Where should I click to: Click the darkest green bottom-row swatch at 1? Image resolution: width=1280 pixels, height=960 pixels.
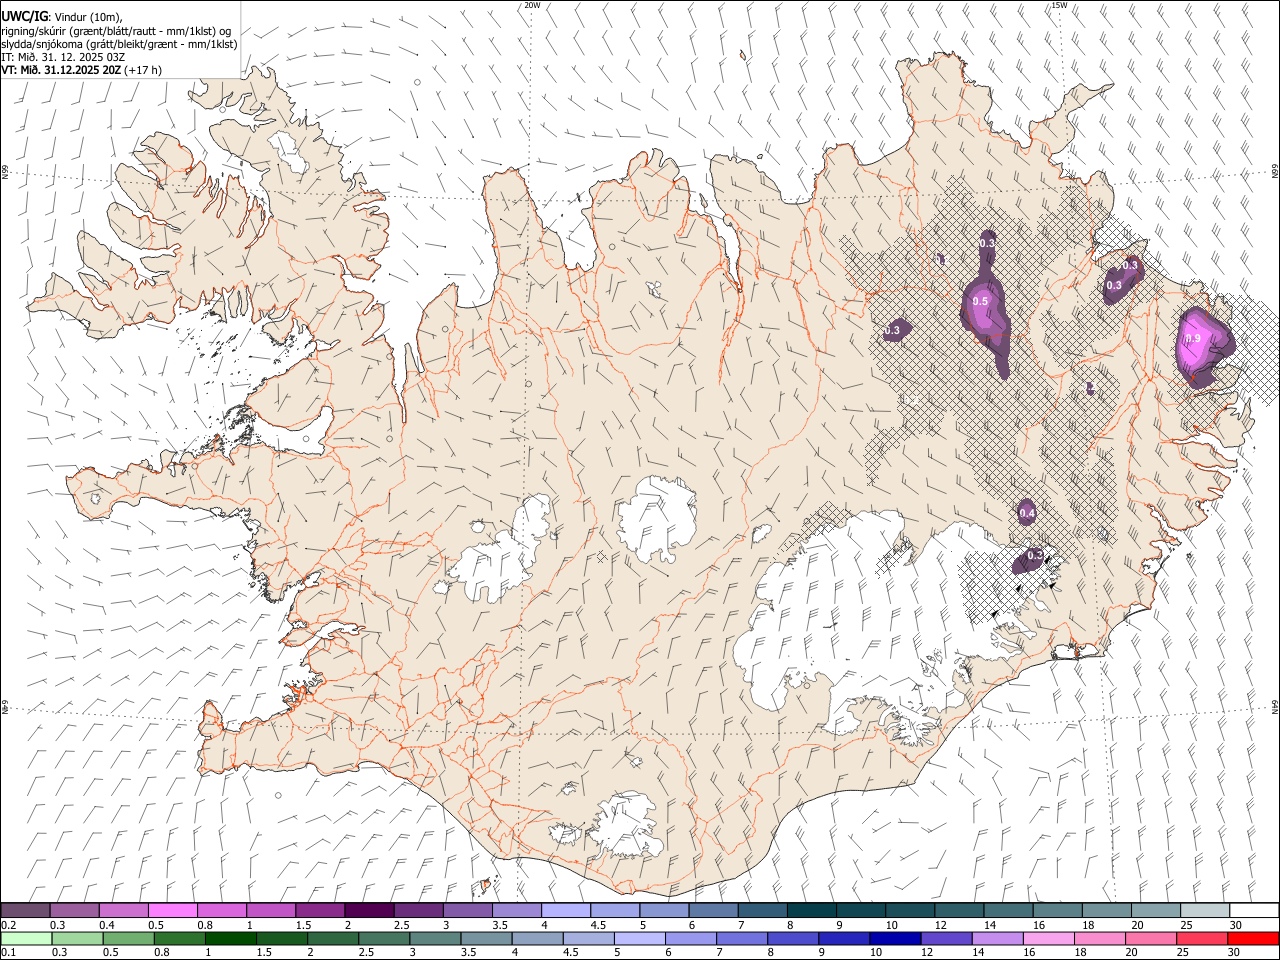click(x=231, y=939)
